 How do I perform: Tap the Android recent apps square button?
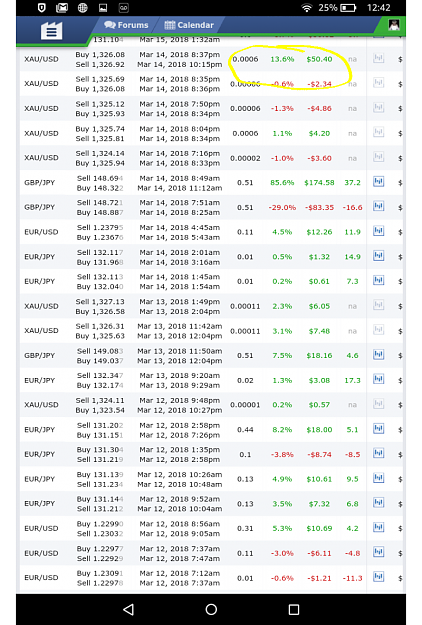[x=294, y=609]
